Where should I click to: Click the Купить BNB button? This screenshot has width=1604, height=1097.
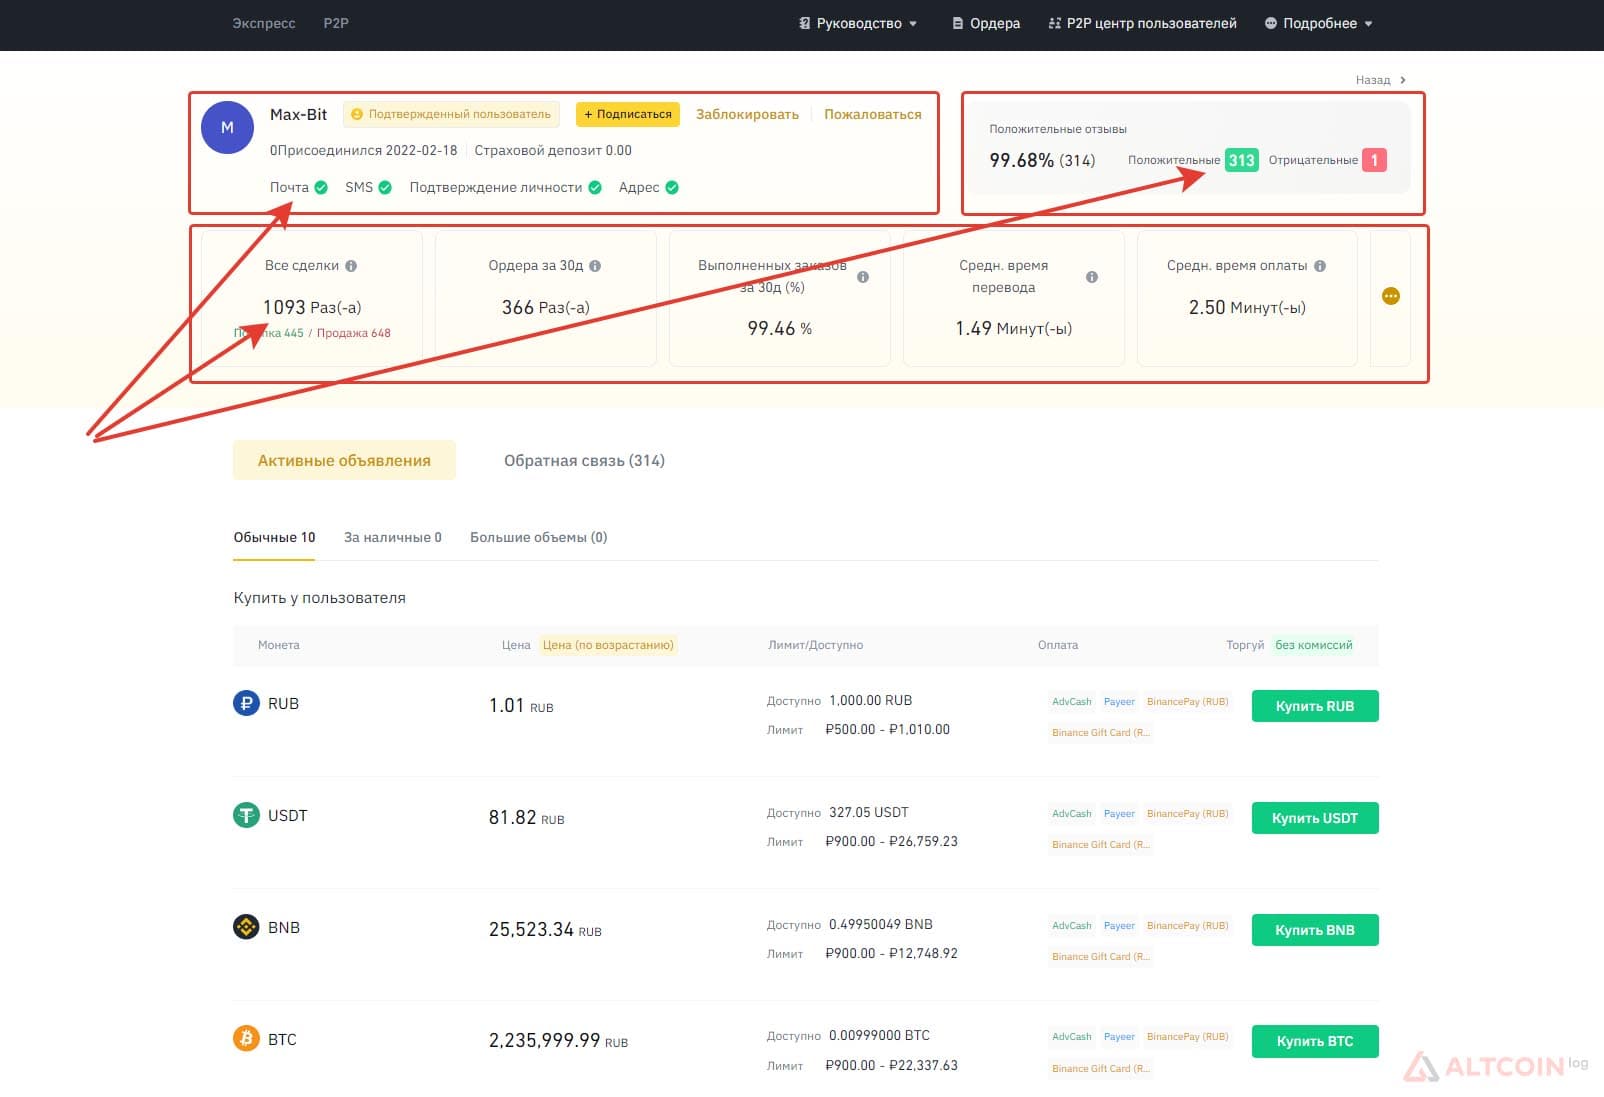(1315, 930)
